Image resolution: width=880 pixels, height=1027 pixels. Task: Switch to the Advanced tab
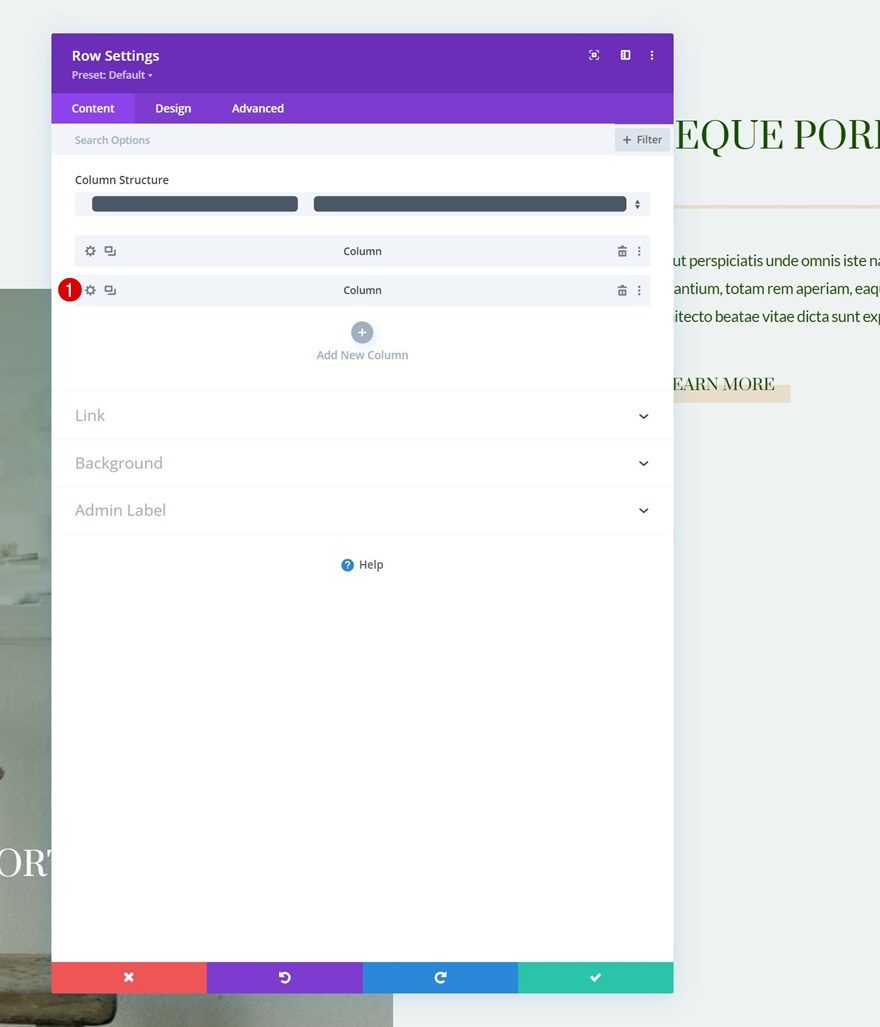point(256,108)
